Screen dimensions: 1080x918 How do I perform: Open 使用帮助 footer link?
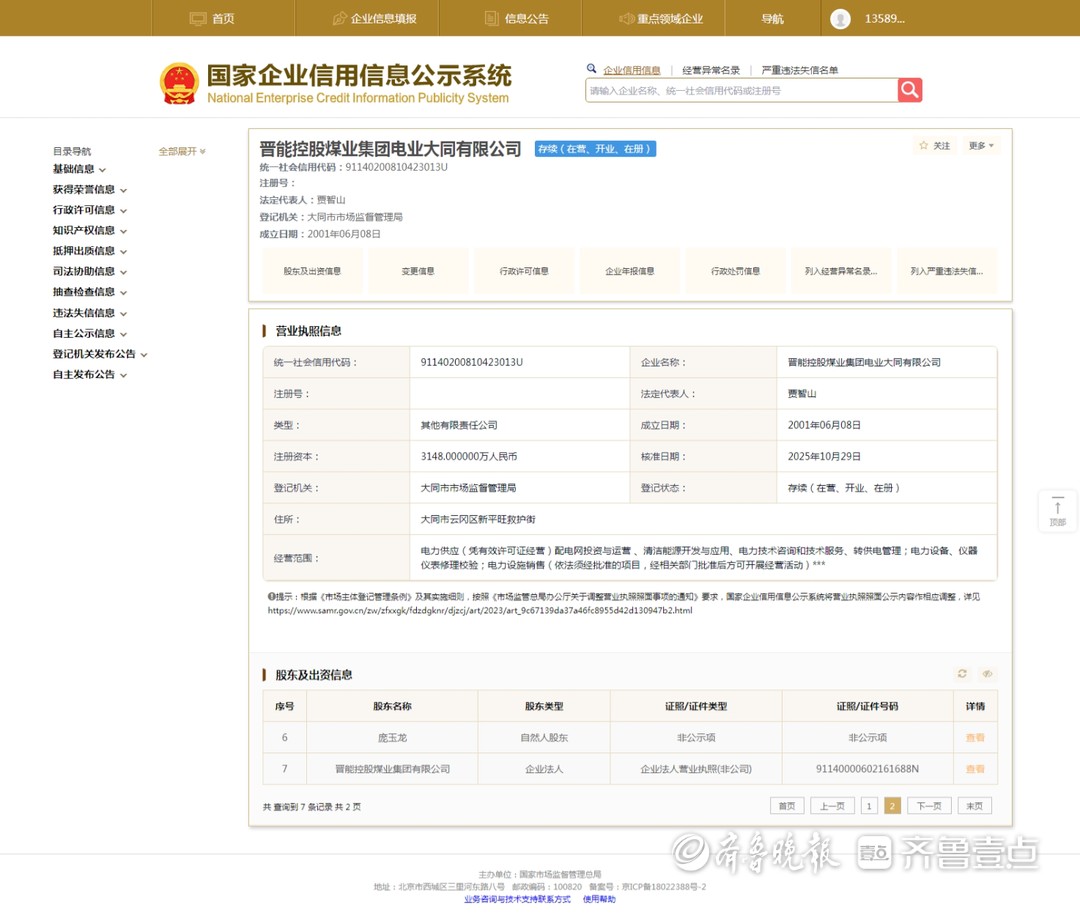pos(599,899)
